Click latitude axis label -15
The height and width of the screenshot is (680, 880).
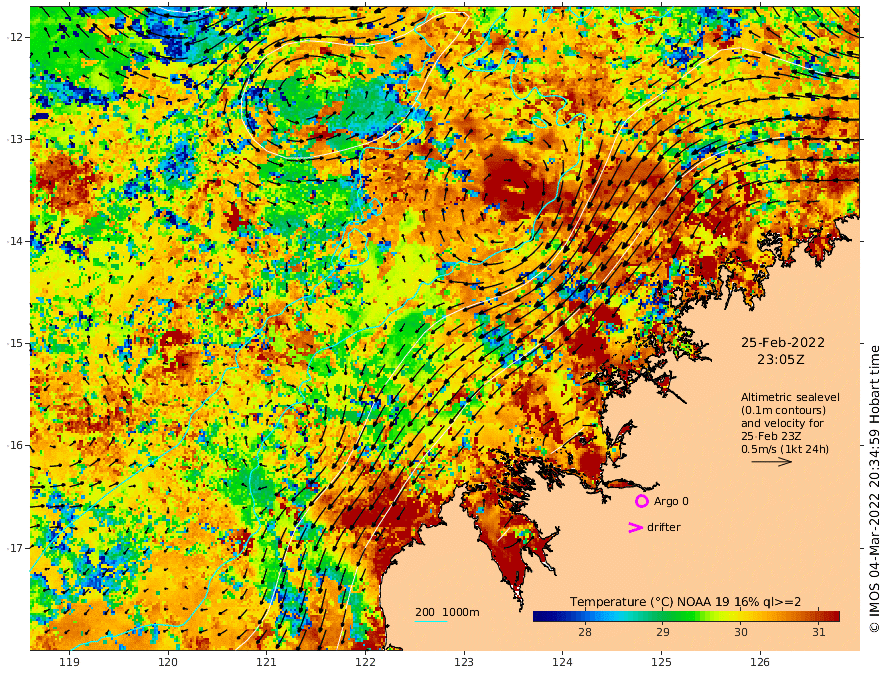coord(14,343)
